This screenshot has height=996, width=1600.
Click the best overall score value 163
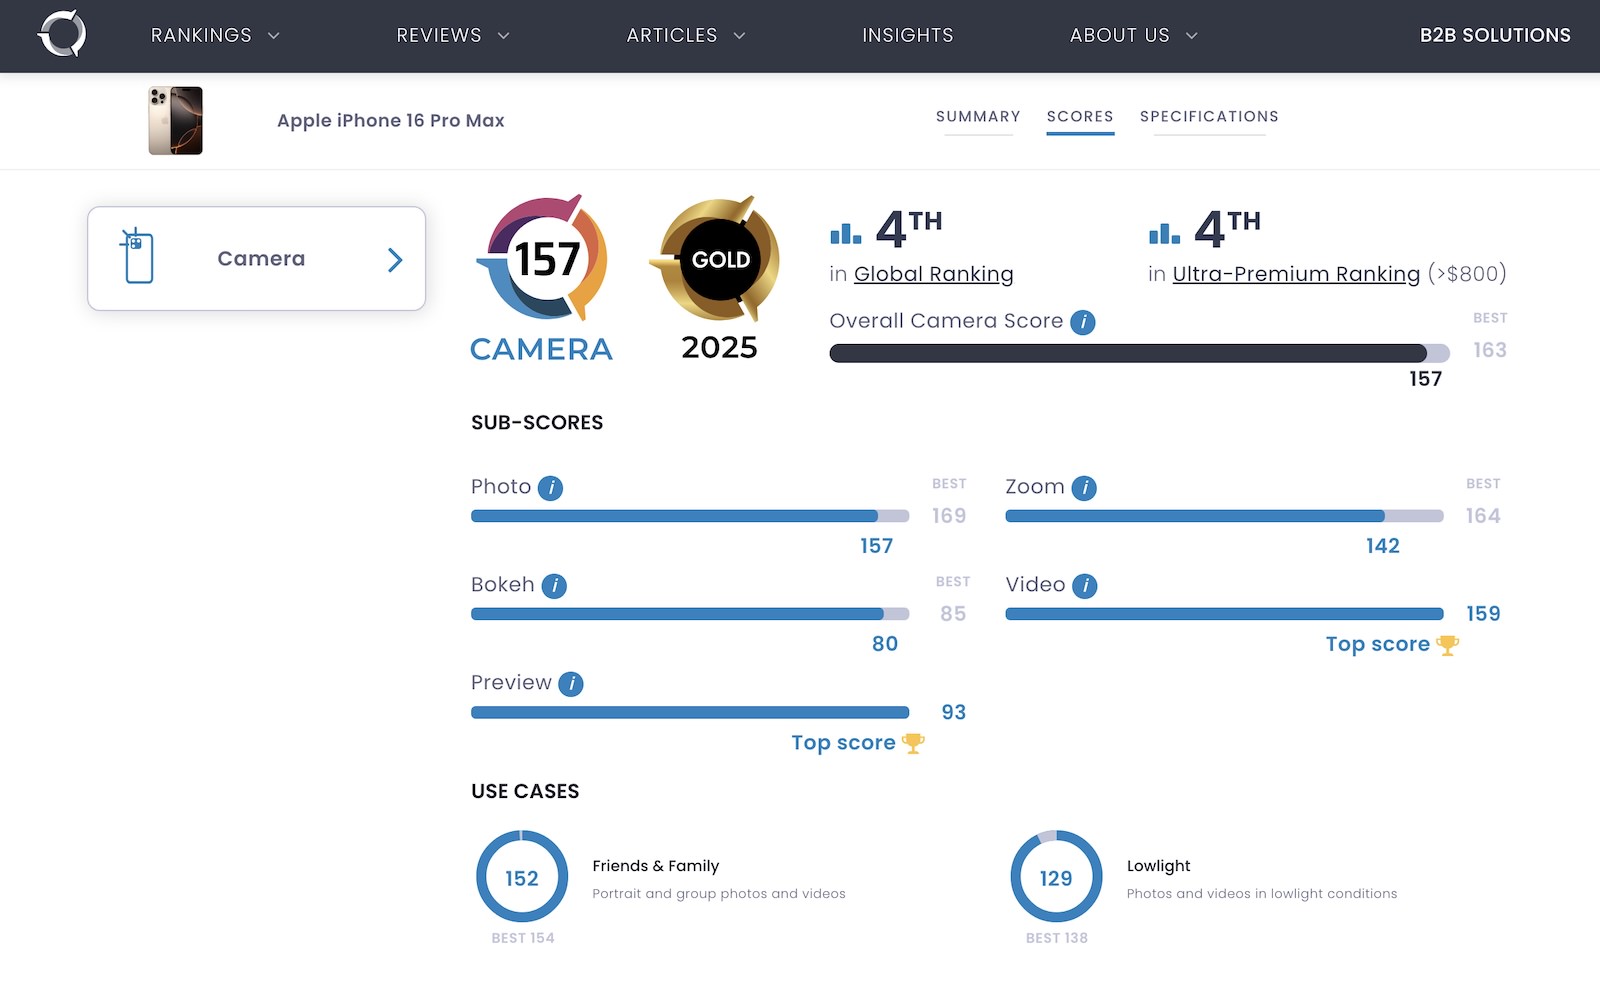coord(1489,350)
